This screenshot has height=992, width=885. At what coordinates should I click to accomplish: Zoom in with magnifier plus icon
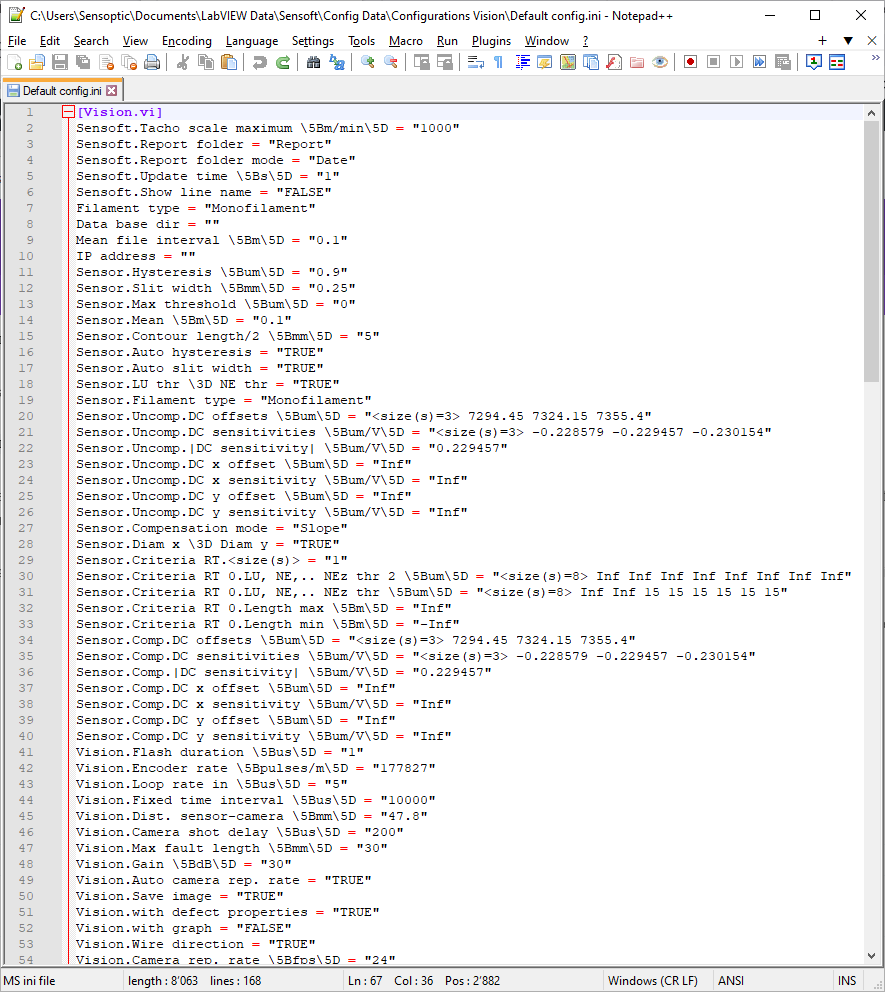[368, 62]
